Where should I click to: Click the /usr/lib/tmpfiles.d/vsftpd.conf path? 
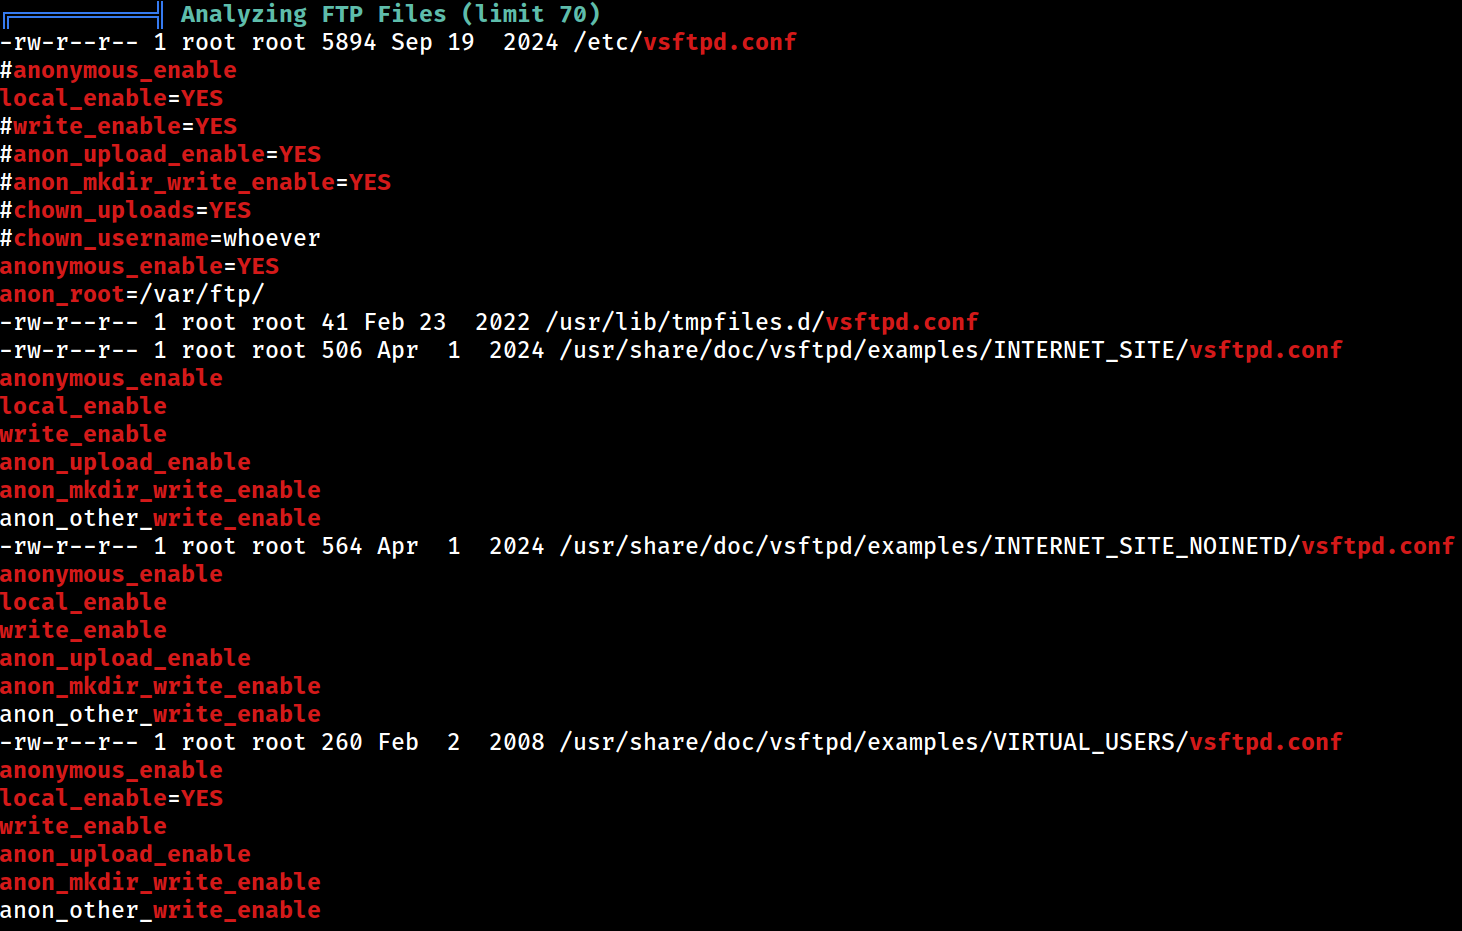762,322
